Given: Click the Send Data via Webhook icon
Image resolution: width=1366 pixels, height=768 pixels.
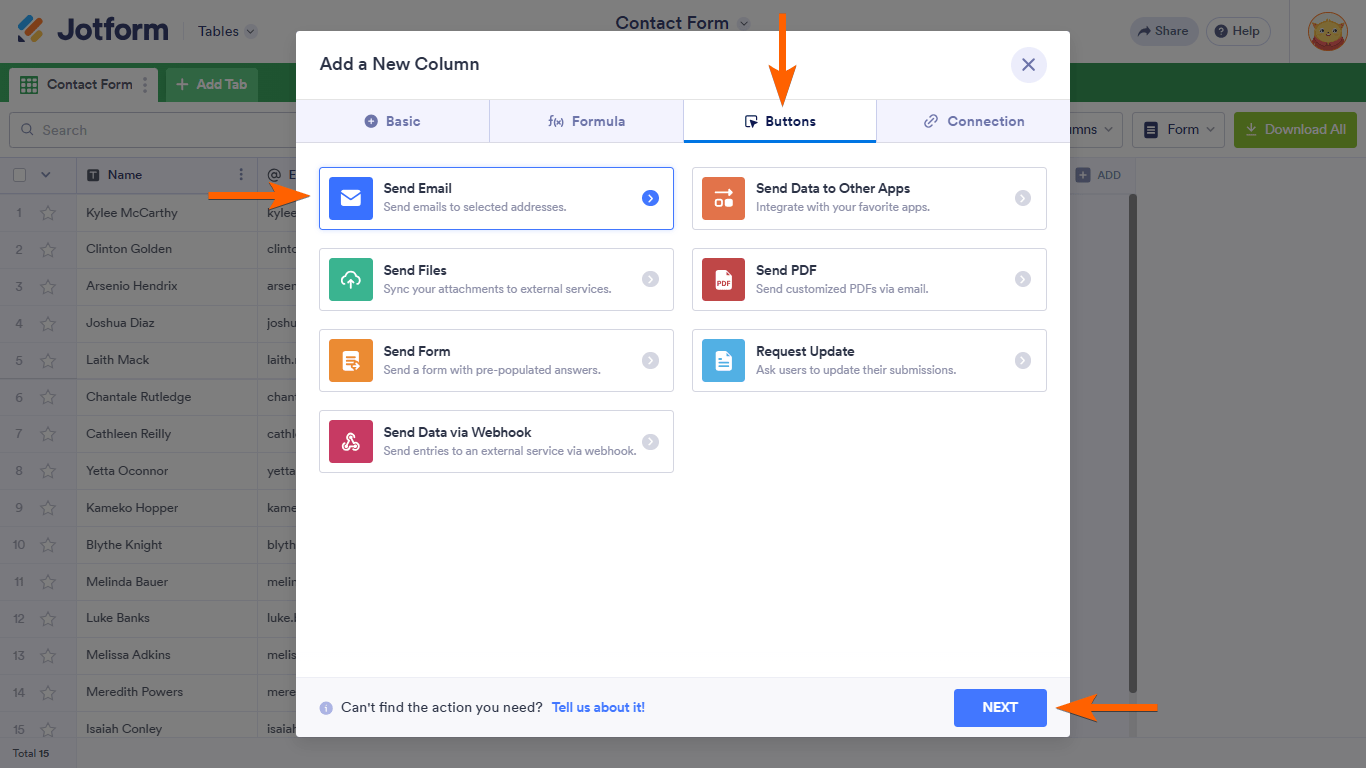Looking at the screenshot, I should (350, 442).
